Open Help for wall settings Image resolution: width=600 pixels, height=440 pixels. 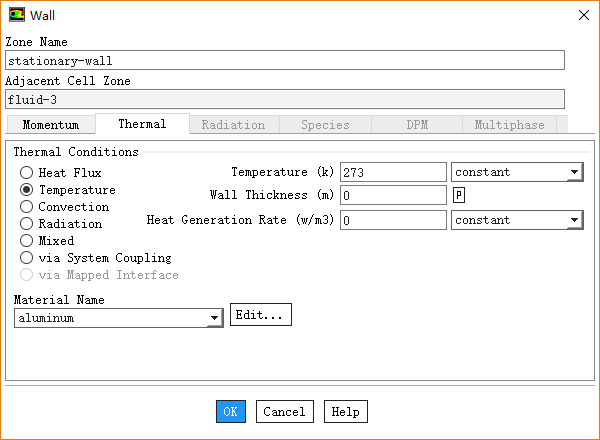(x=345, y=412)
